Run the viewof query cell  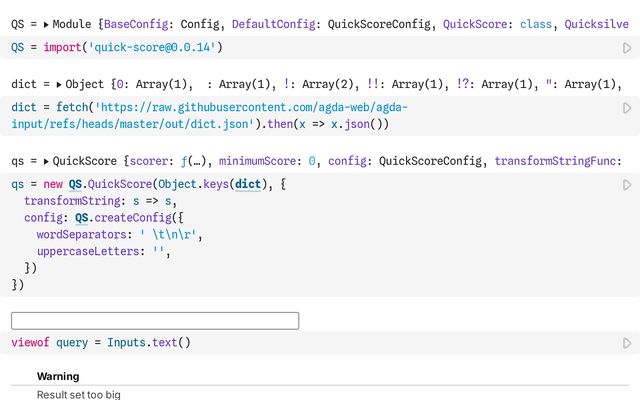[x=627, y=343]
